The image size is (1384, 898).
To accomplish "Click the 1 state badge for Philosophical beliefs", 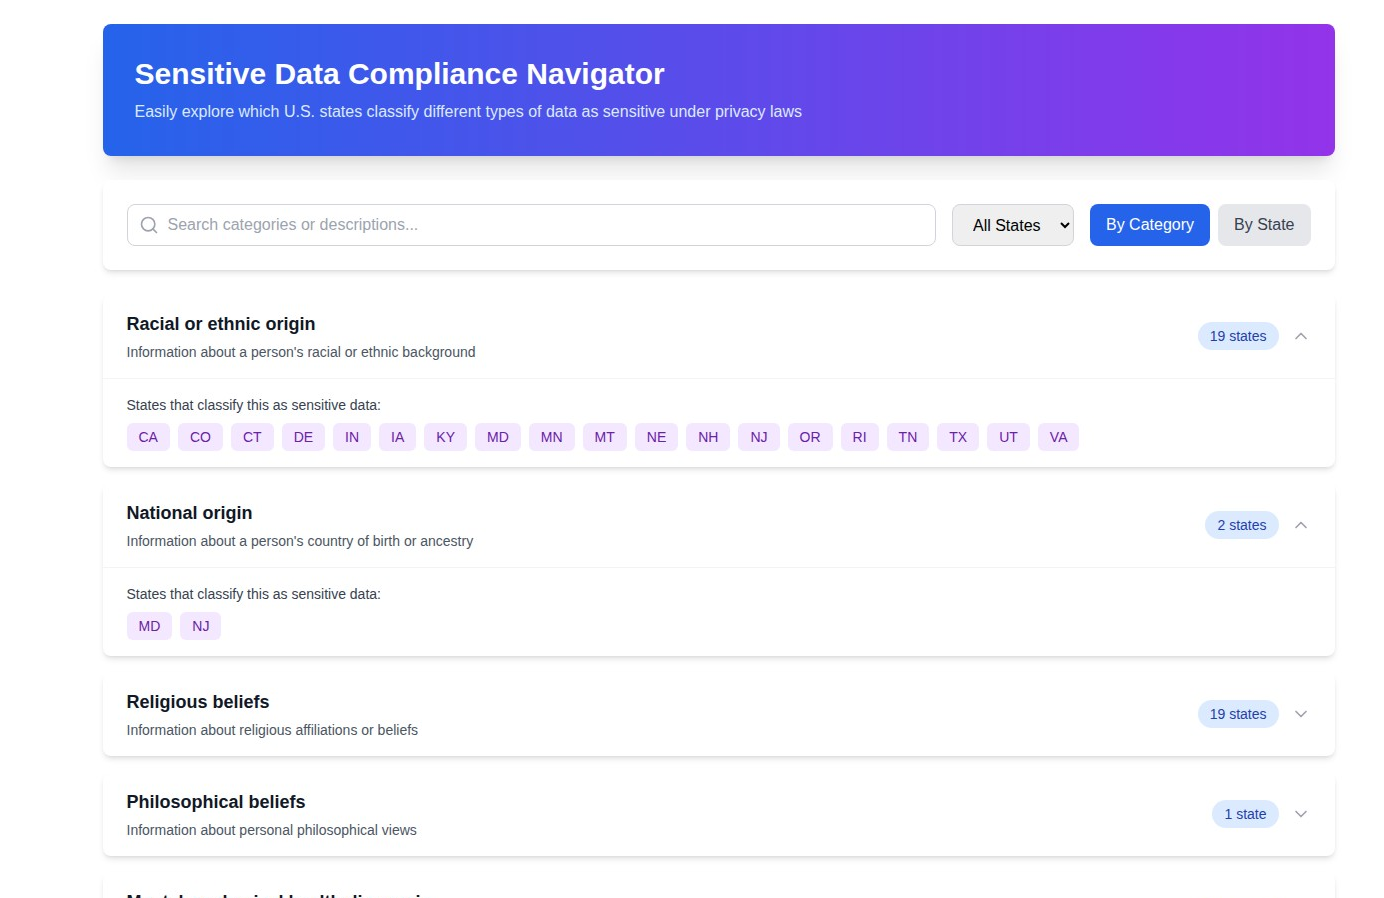I will pyautogui.click(x=1245, y=814).
